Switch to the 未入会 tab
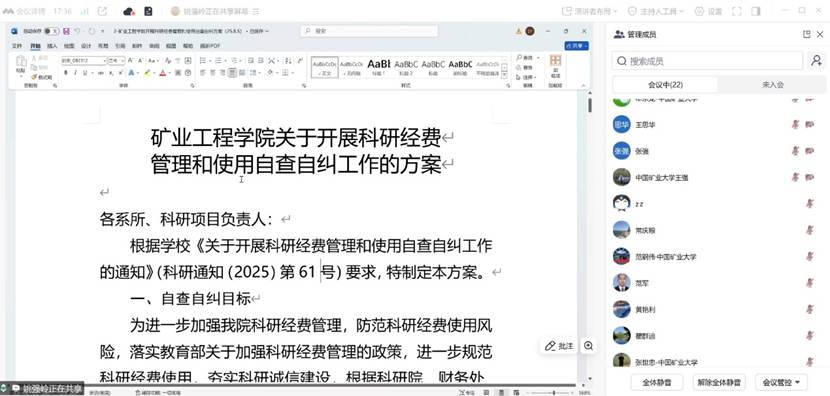 tap(773, 85)
